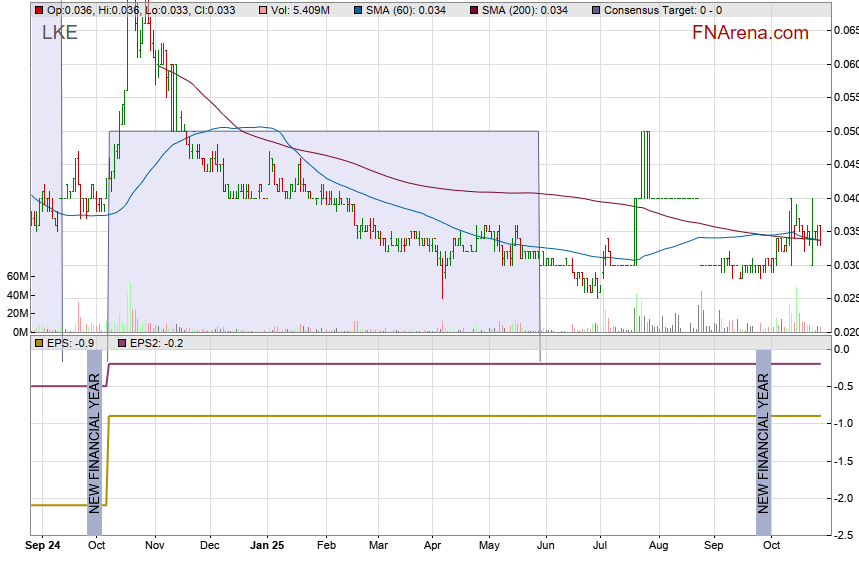Click the Jan 25 date axis label

click(x=266, y=547)
